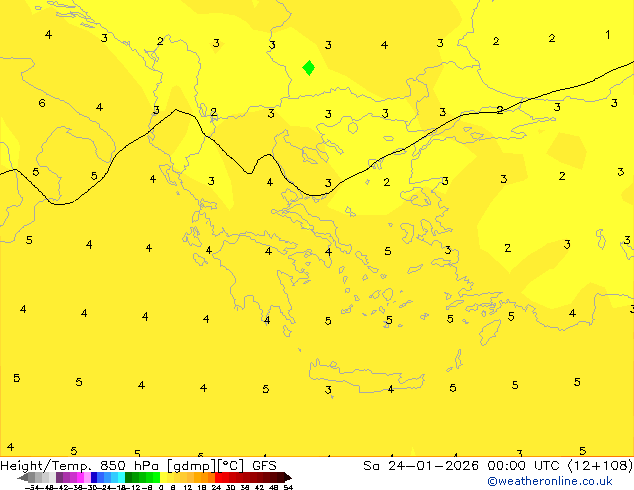This screenshot has width=634, height=490.
Task: Click the bright red swatch in the legend
Action: (218, 477)
